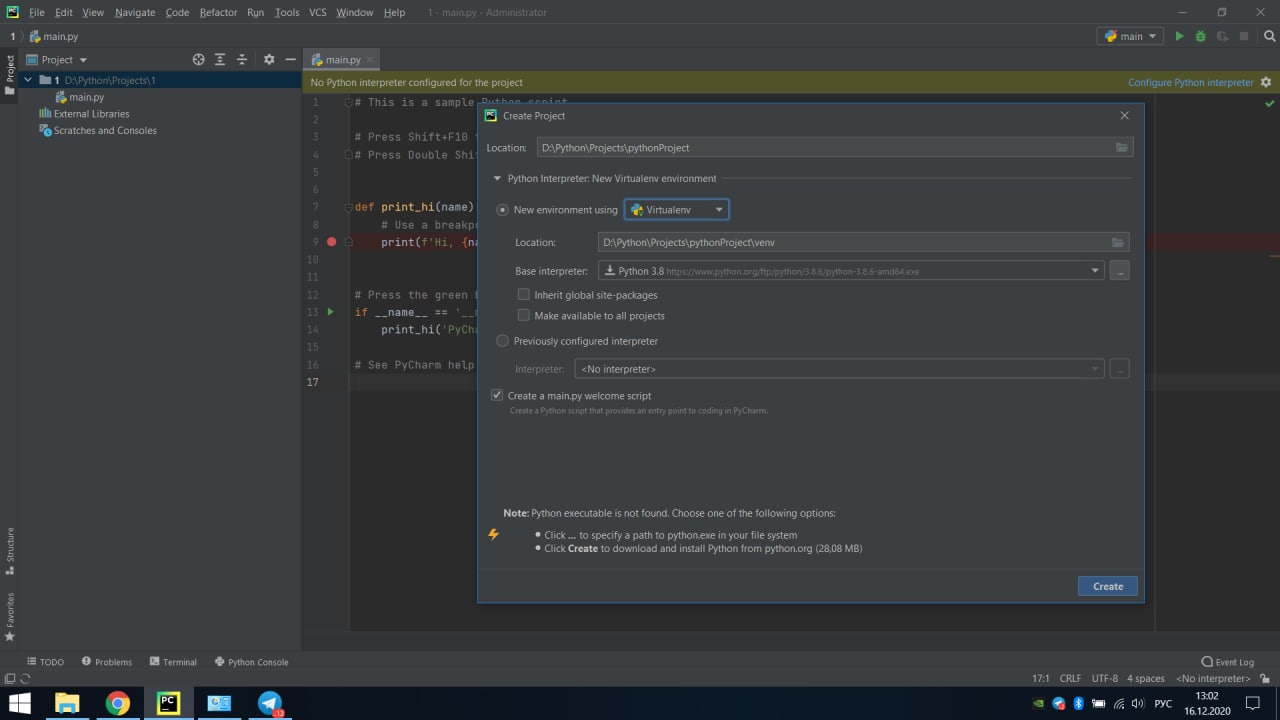The image size is (1280, 720).
Task: Collapse all items in Project panel
Action: tap(242, 60)
